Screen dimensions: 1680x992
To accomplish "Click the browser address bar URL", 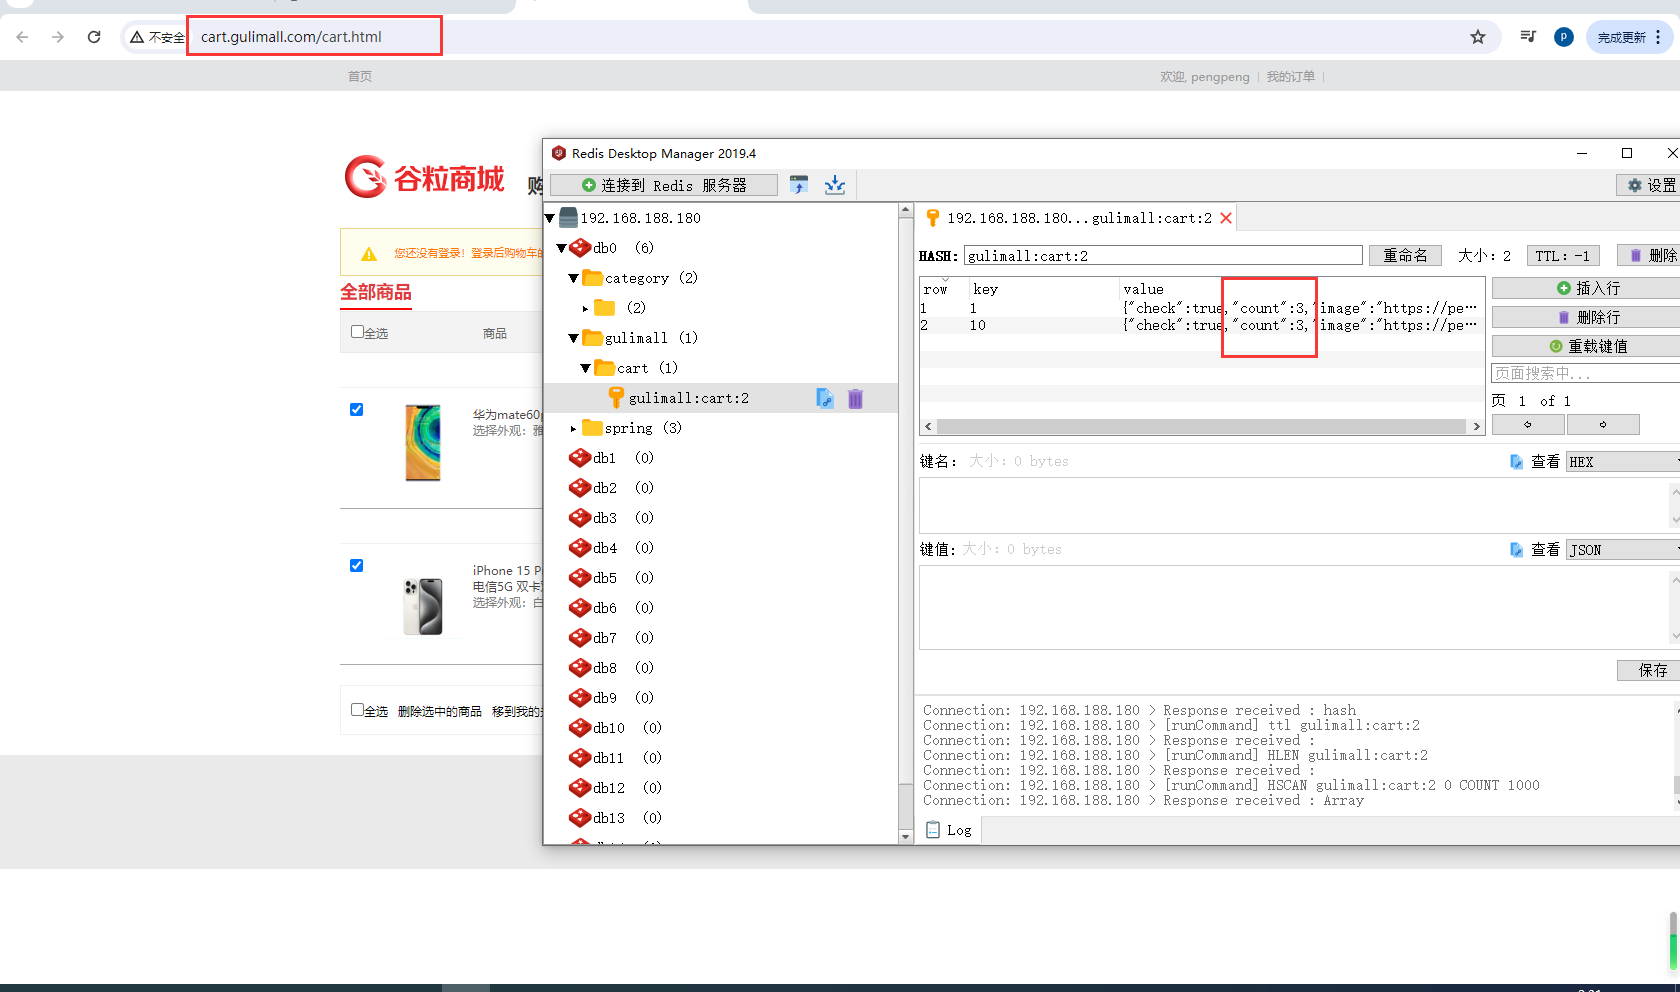I will (x=291, y=37).
